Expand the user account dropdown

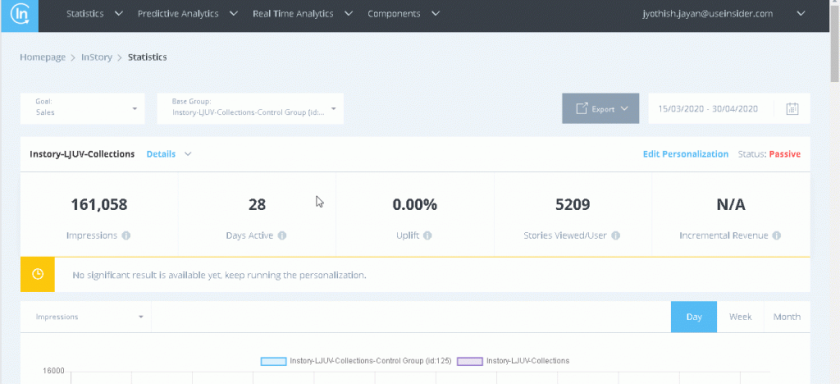[801, 14]
